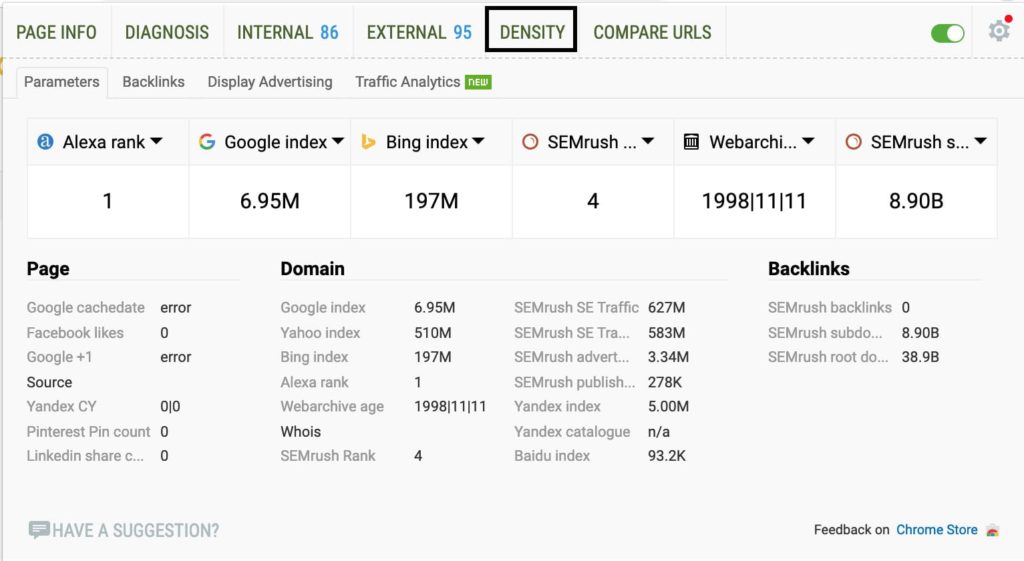Click the SEMrush Rank label under Domain
Screen dimensions: 1024x561
[328, 456]
